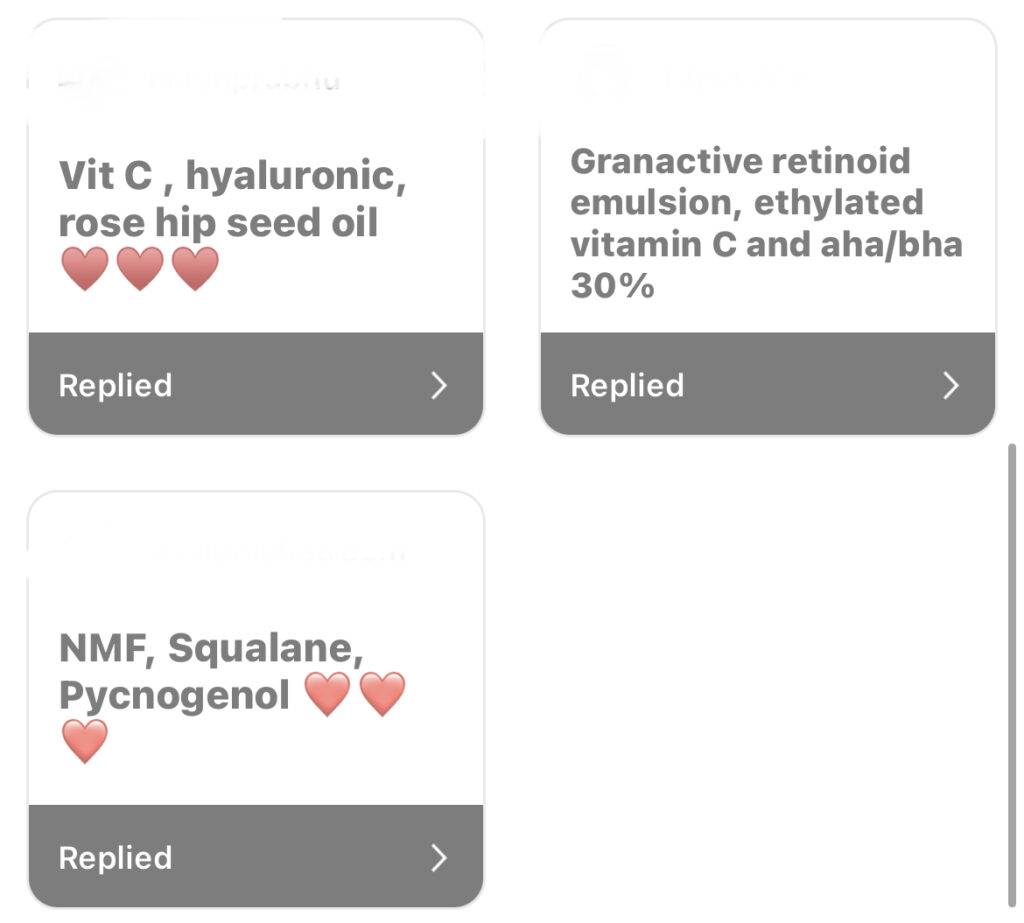Tap Replied label on Granactive retinoid card
The image size is (1024, 923).
point(628,385)
